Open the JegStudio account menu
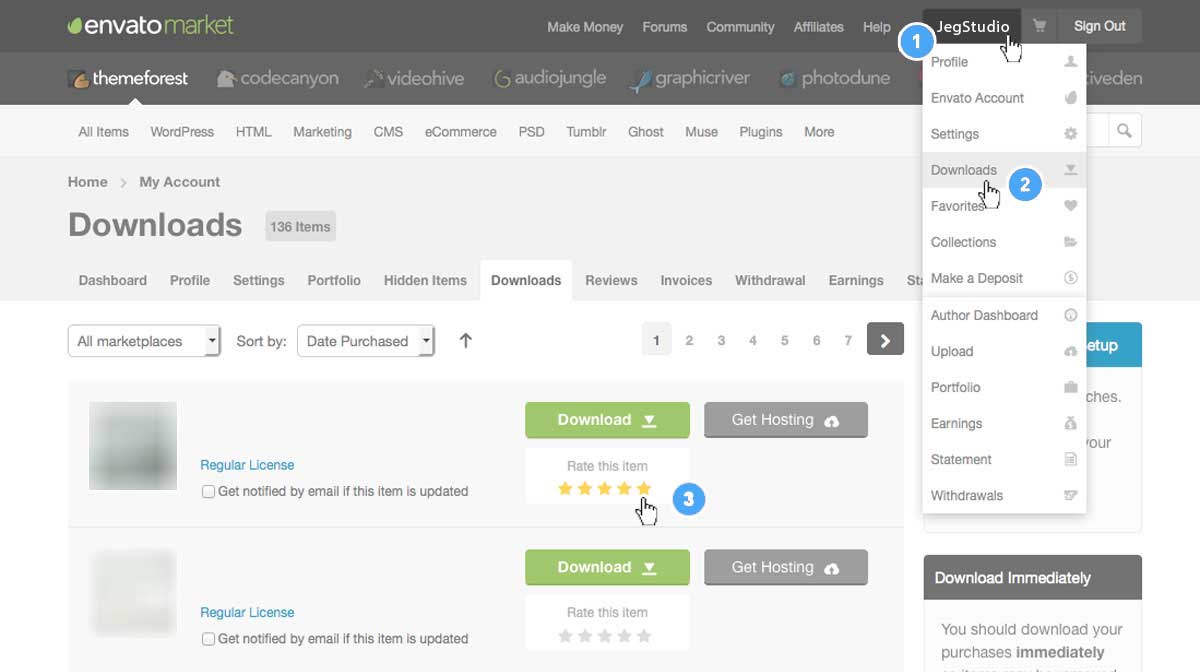This screenshot has width=1200, height=672. [x=972, y=27]
